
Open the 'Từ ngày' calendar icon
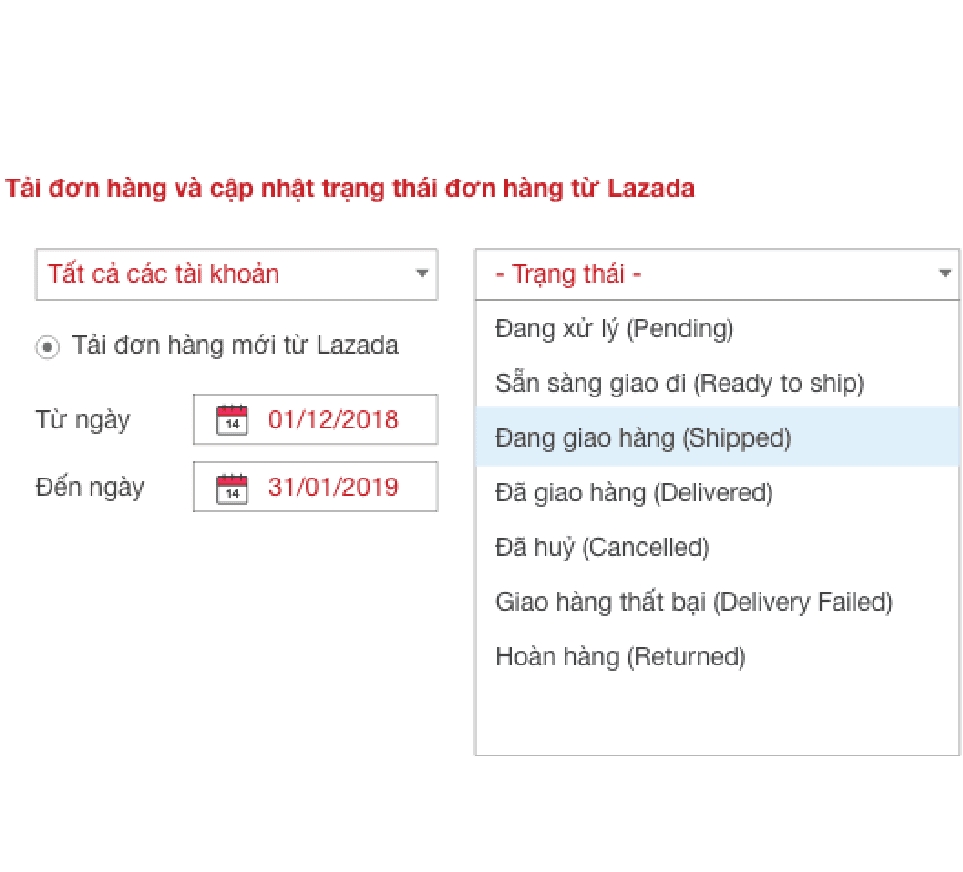coord(232,419)
